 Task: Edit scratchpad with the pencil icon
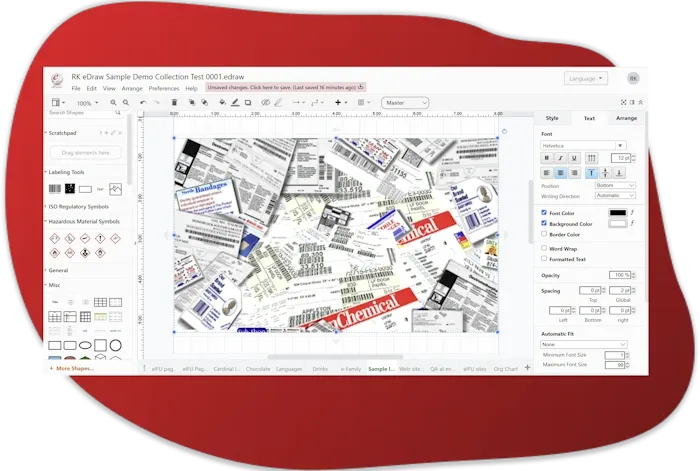click(113, 133)
